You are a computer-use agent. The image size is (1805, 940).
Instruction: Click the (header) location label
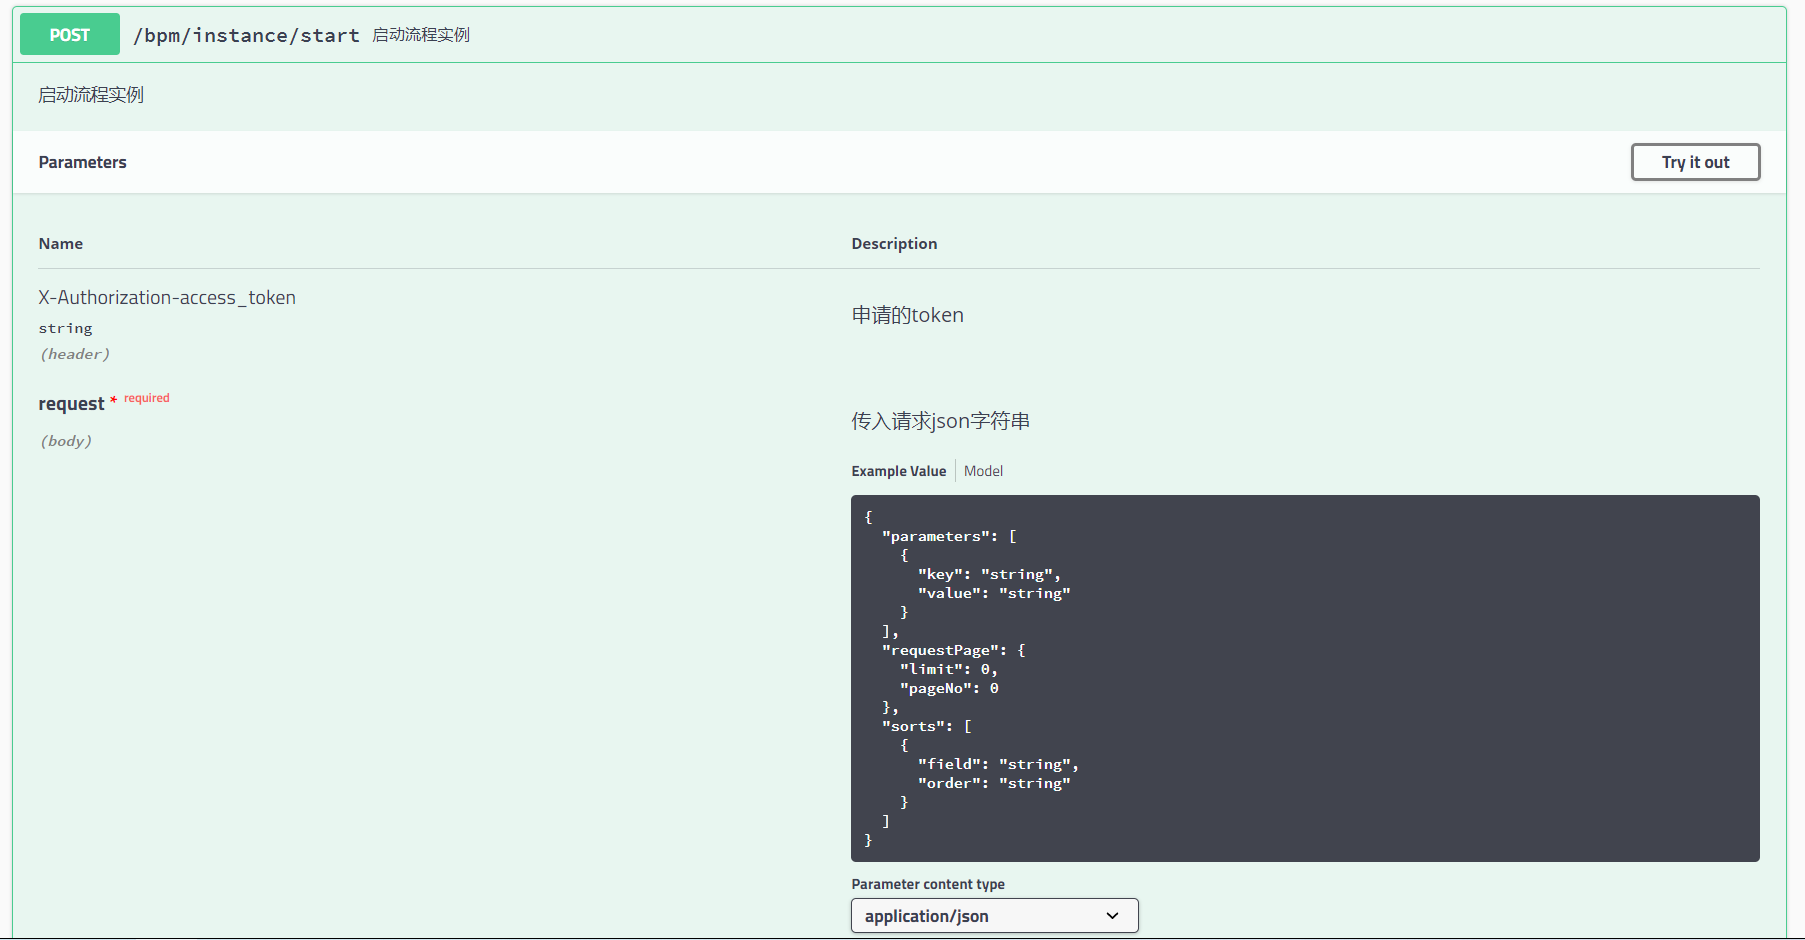click(x=75, y=354)
